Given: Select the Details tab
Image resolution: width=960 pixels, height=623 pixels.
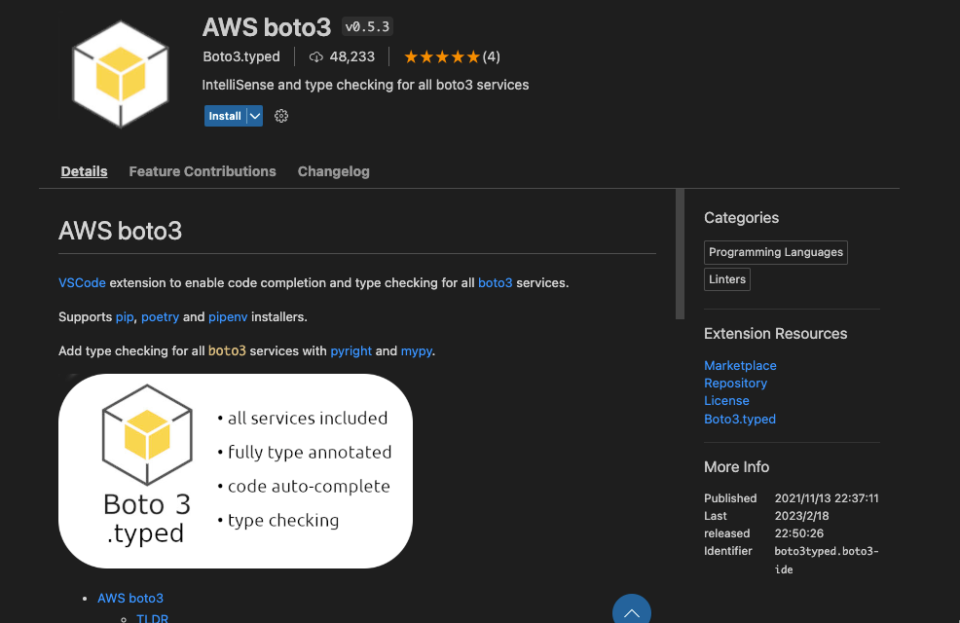Looking at the screenshot, I should [84, 171].
